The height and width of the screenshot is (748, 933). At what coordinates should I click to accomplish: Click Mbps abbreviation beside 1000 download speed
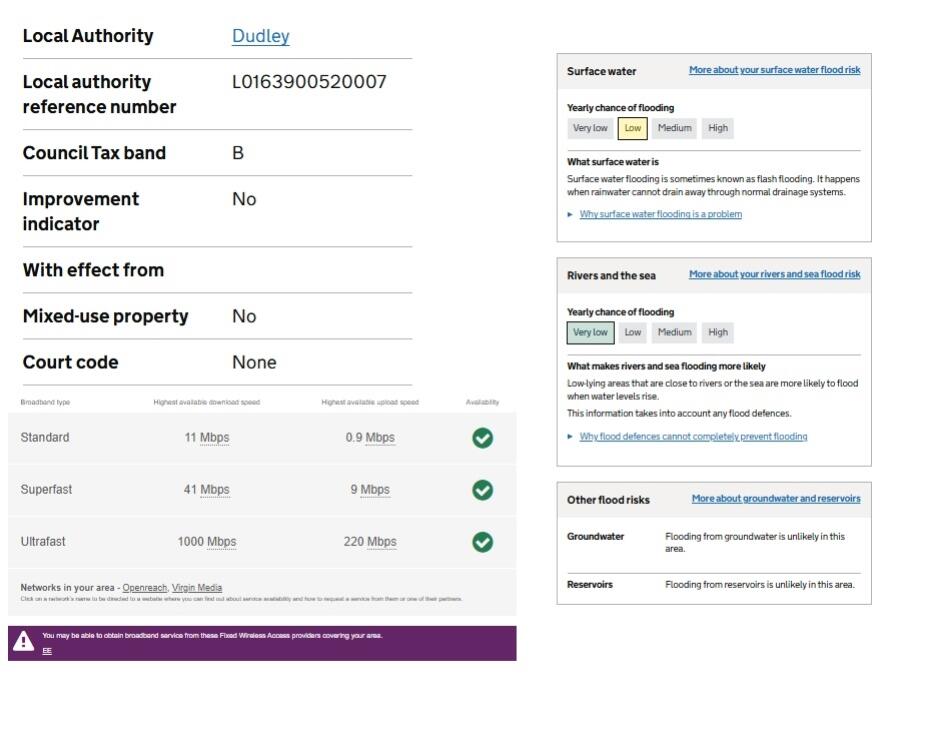click(221, 542)
